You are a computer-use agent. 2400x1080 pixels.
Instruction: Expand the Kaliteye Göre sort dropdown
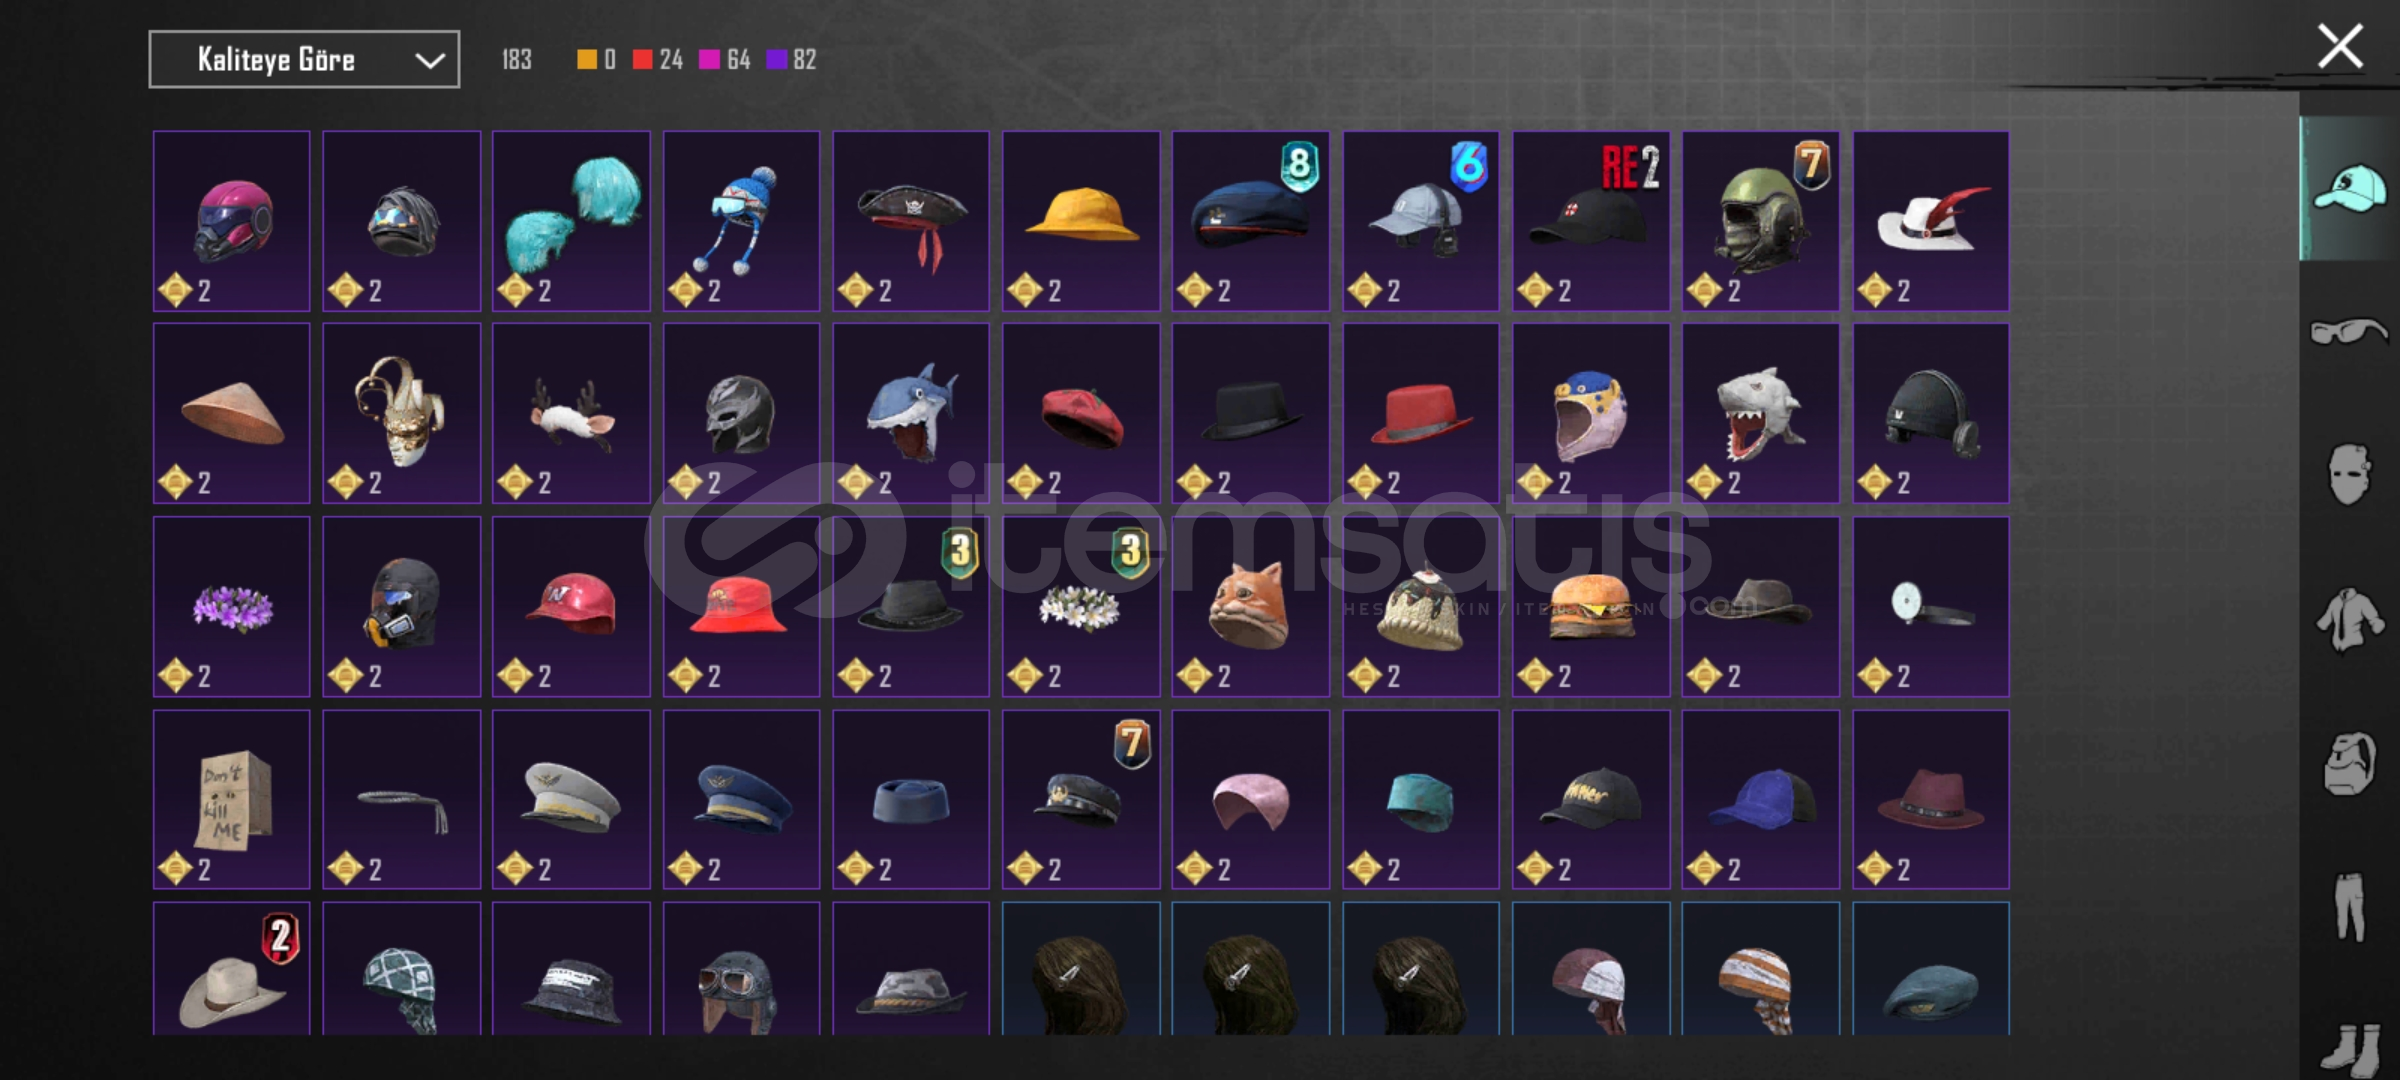304,60
